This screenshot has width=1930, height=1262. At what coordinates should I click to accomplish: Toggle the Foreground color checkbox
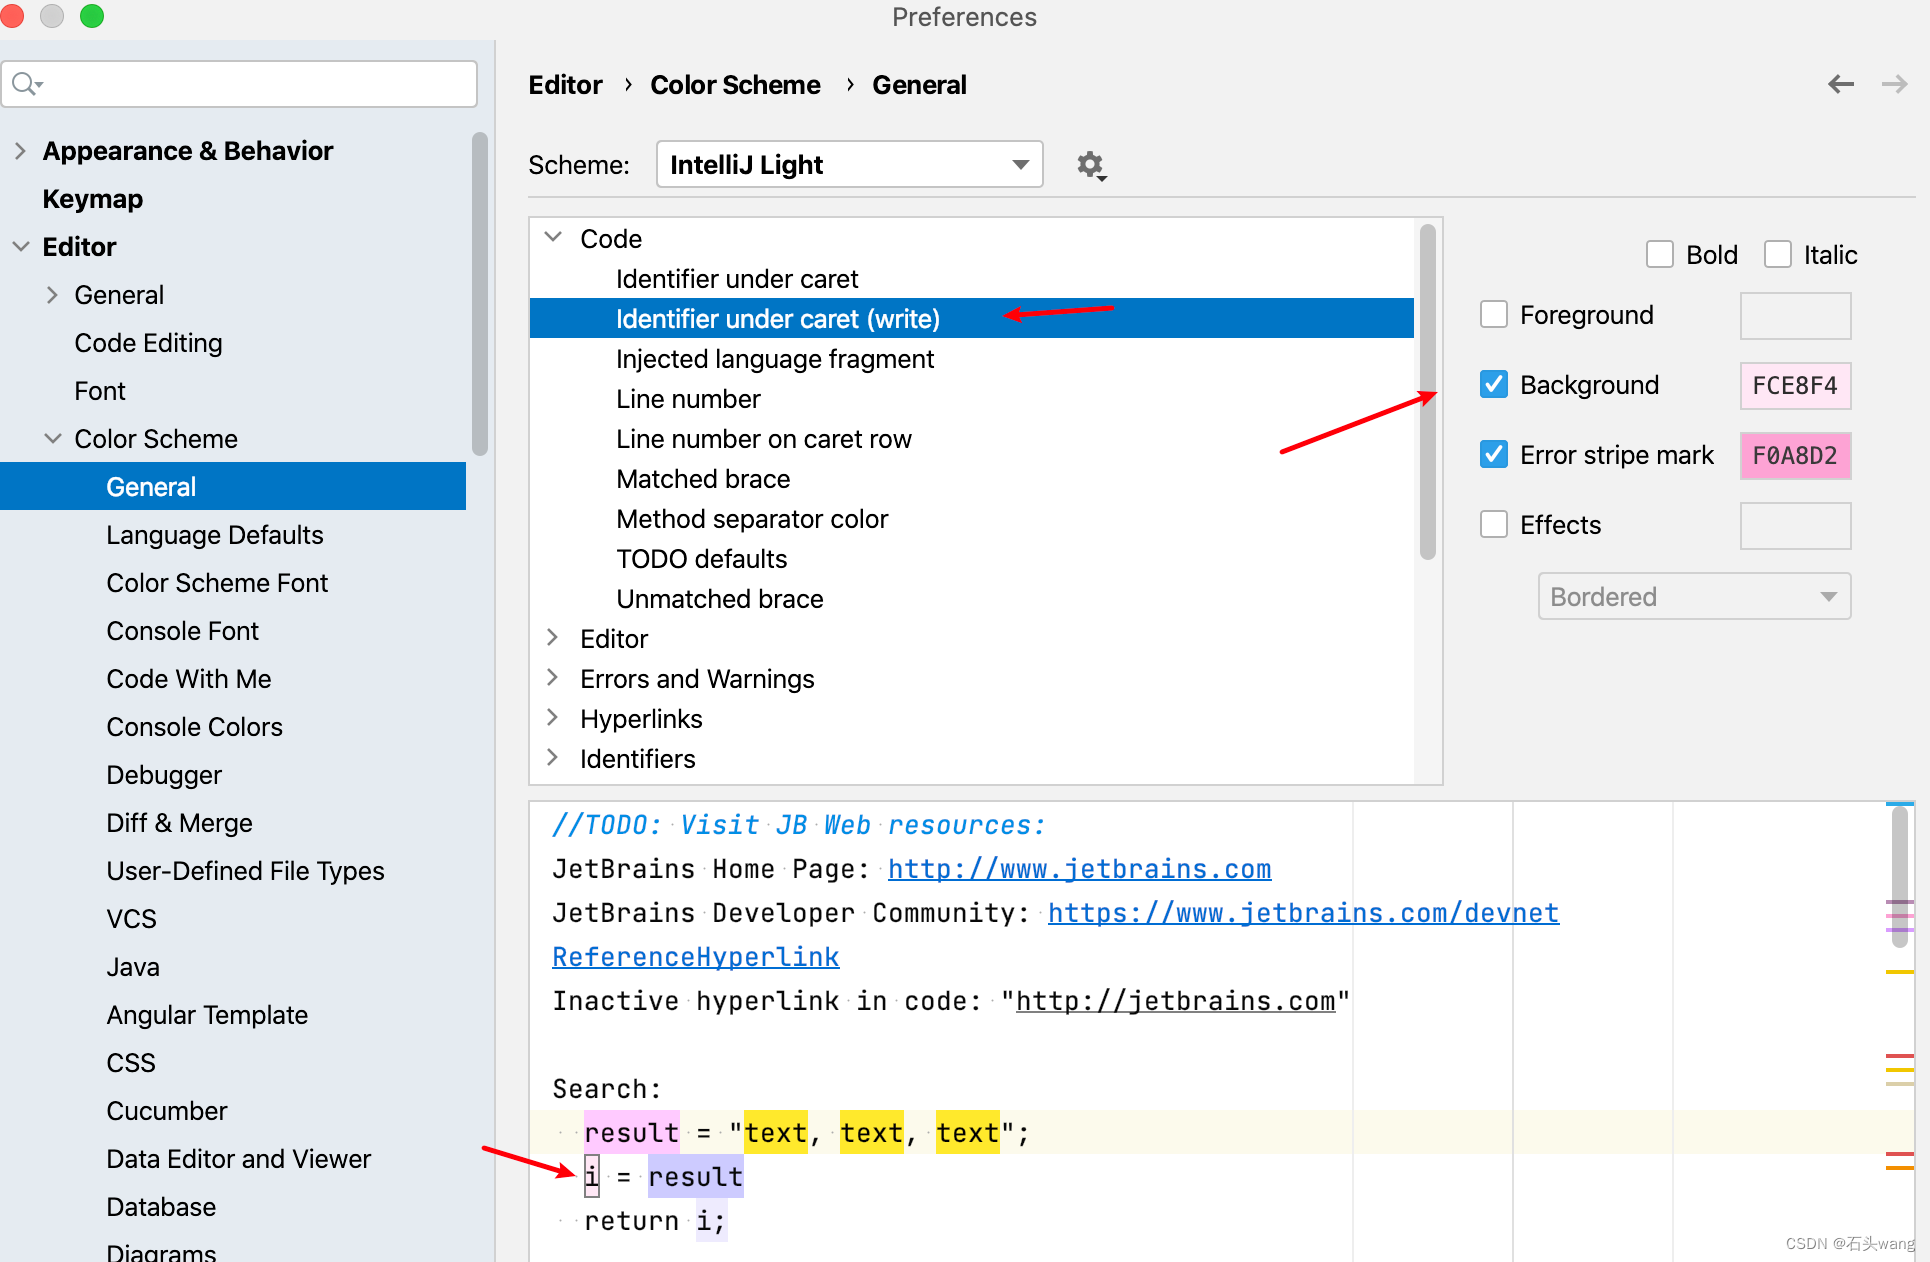1494,316
